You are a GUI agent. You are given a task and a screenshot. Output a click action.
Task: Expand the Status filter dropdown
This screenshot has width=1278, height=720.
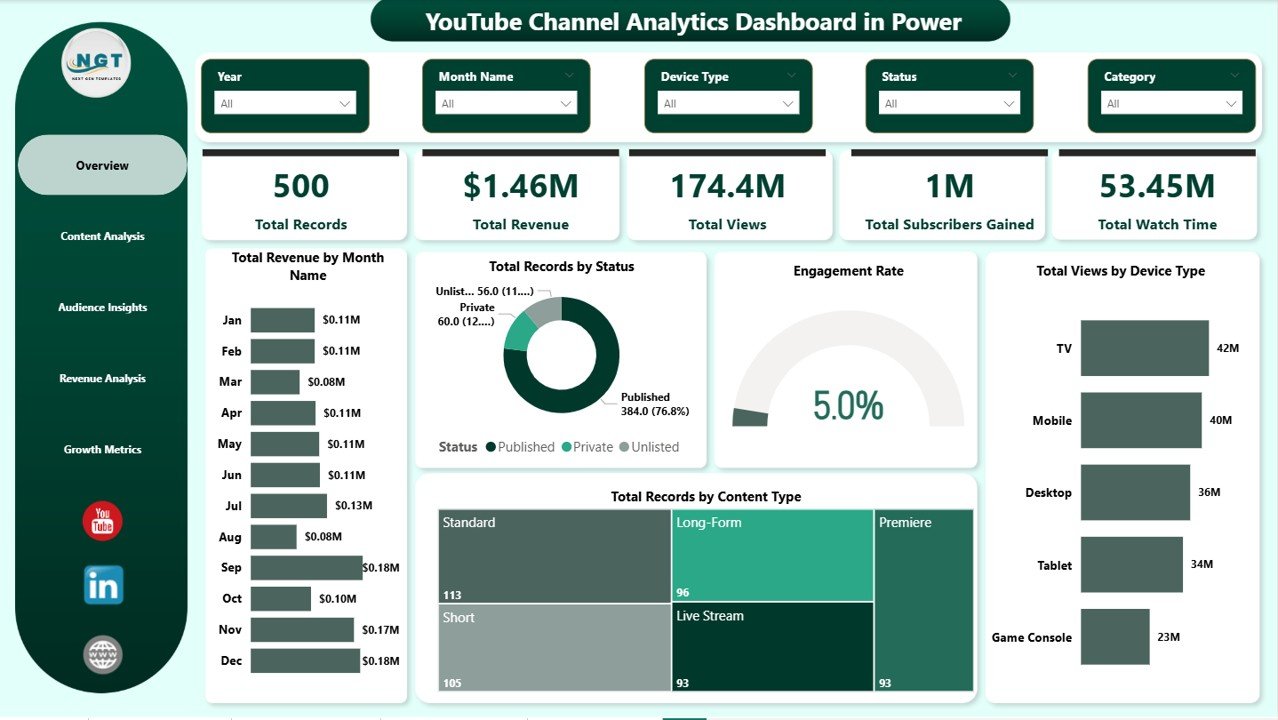(1009, 103)
